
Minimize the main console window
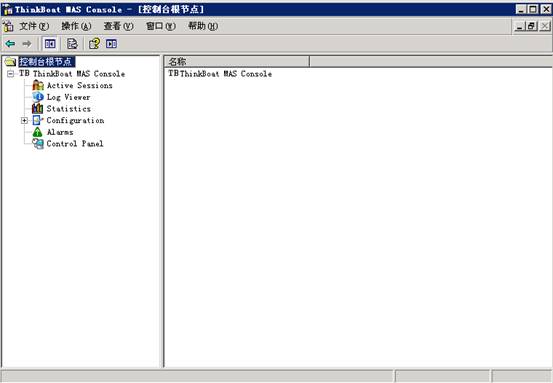521,9
